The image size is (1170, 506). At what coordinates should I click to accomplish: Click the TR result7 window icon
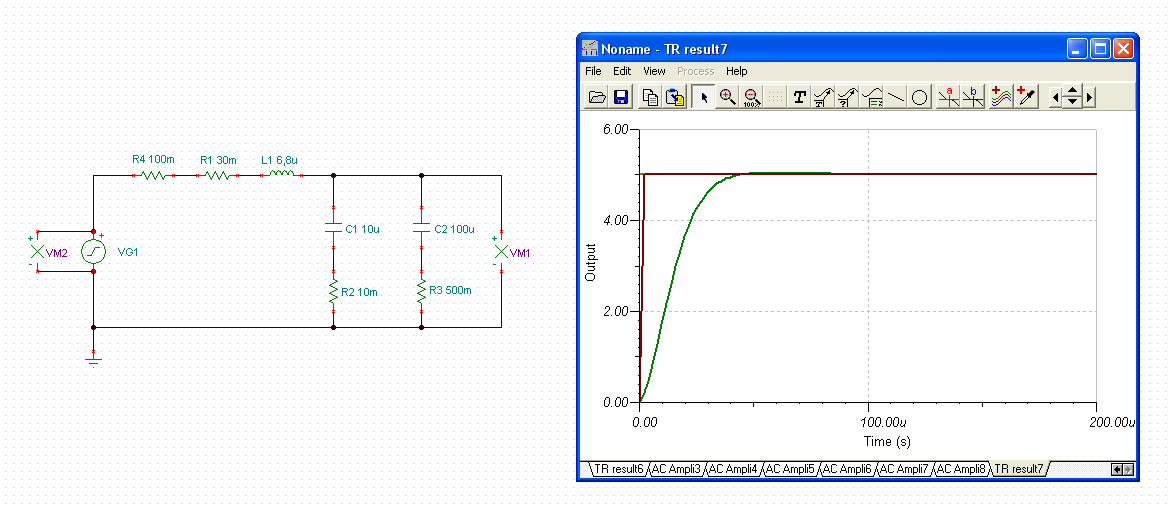pyautogui.click(x=590, y=49)
